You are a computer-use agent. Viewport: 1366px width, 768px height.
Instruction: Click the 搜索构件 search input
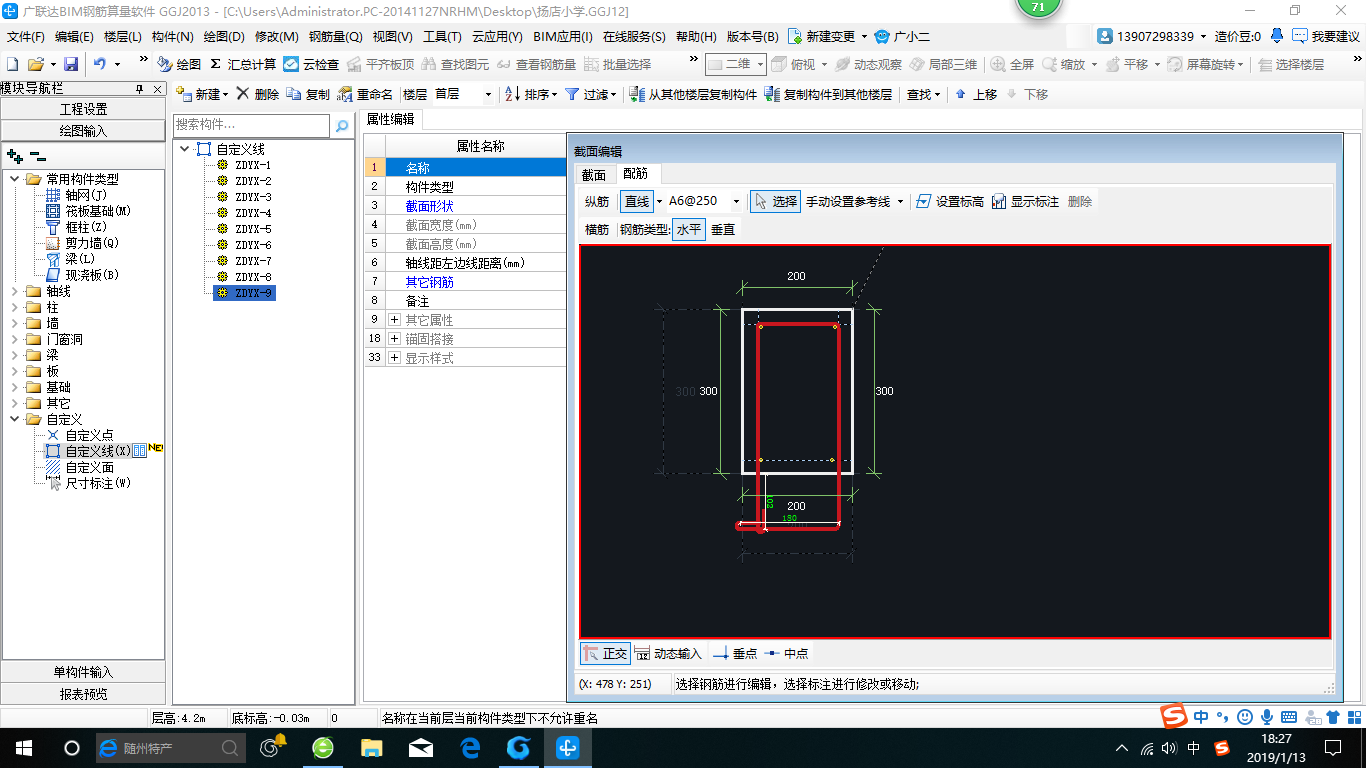(251, 125)
